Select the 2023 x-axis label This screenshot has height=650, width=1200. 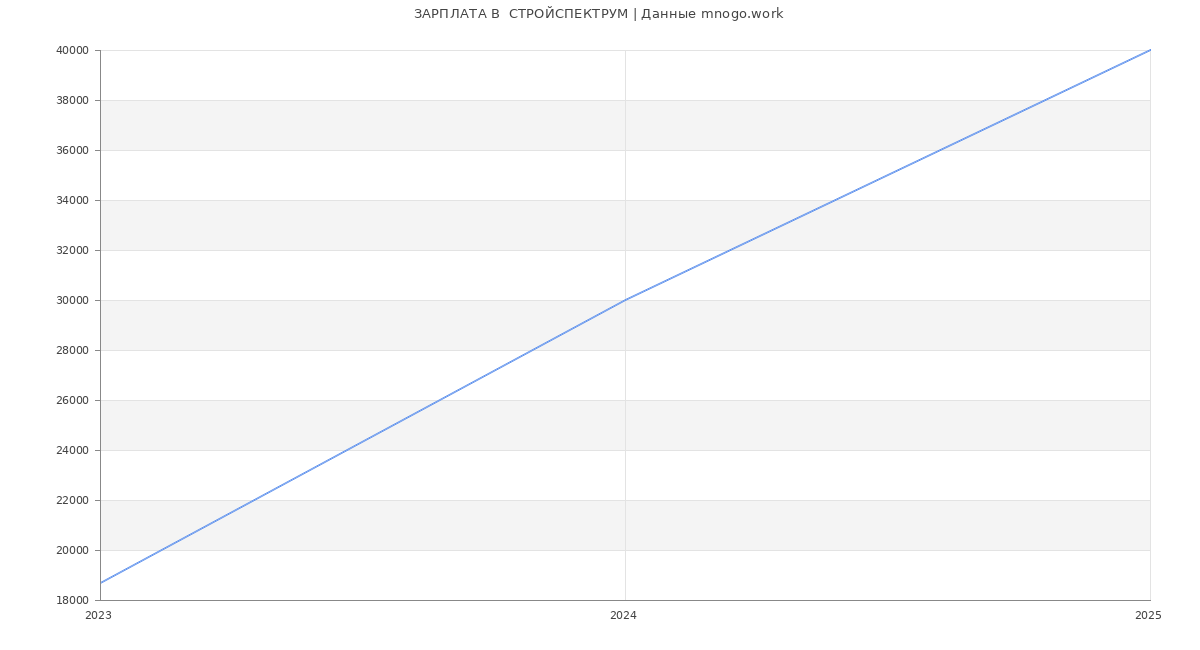(98, 616)
